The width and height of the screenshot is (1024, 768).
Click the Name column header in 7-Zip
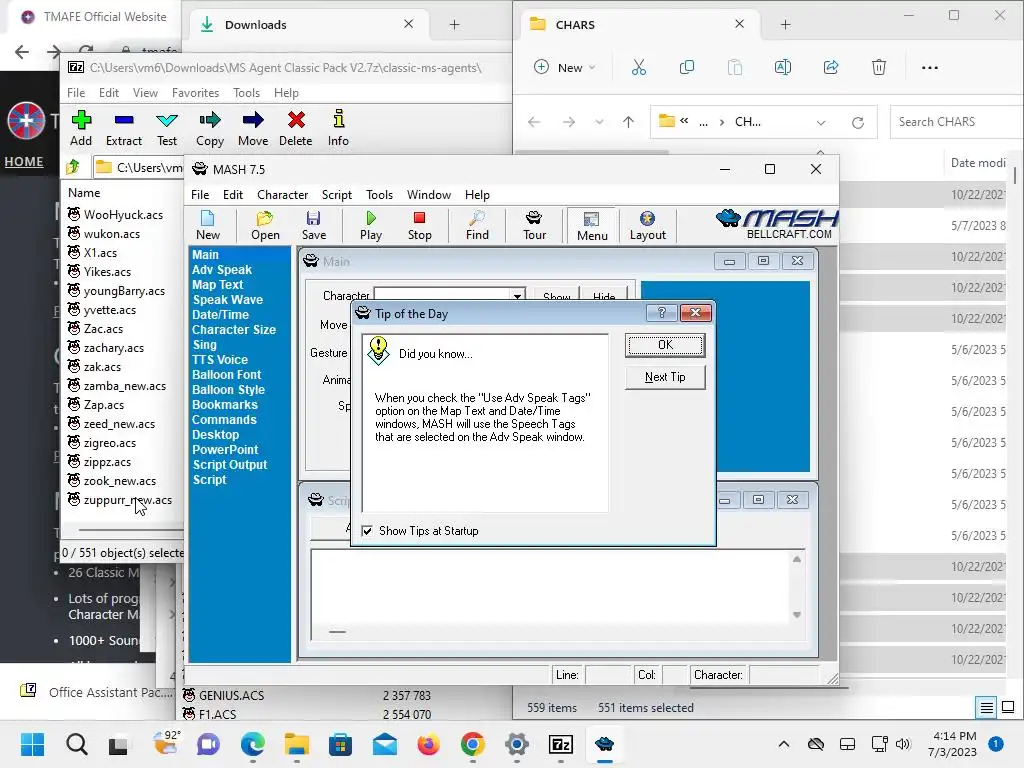click(84, 193)
